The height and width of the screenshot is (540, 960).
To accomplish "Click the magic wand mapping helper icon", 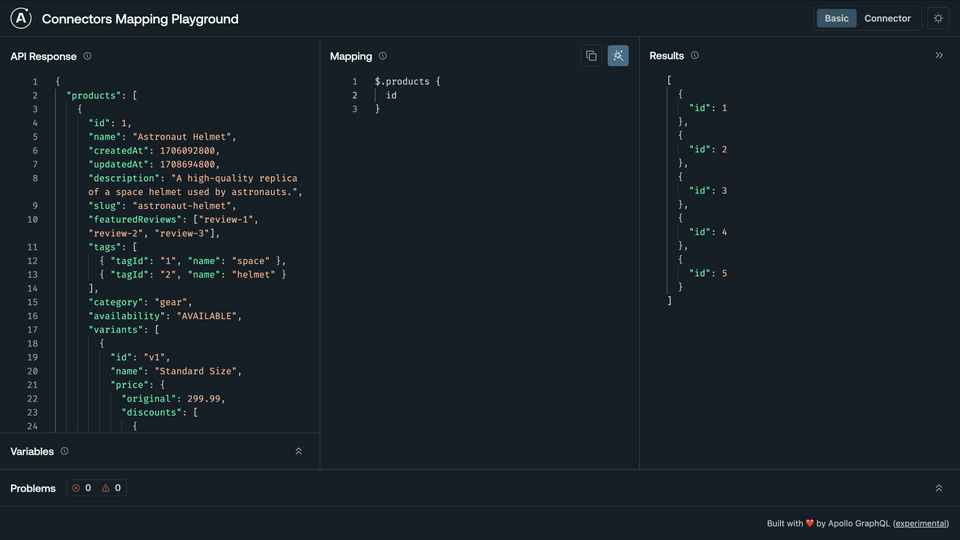I will 618,56.
